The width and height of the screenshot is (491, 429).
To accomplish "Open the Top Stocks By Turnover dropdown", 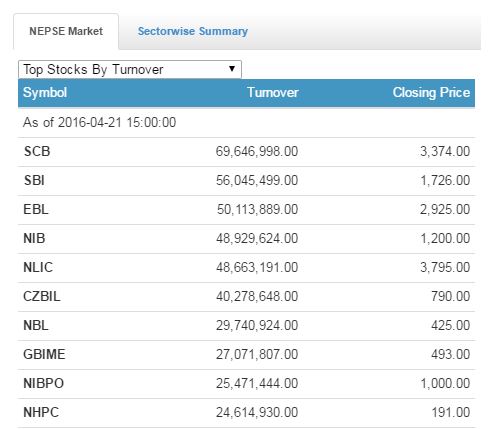I will (130, 69).
